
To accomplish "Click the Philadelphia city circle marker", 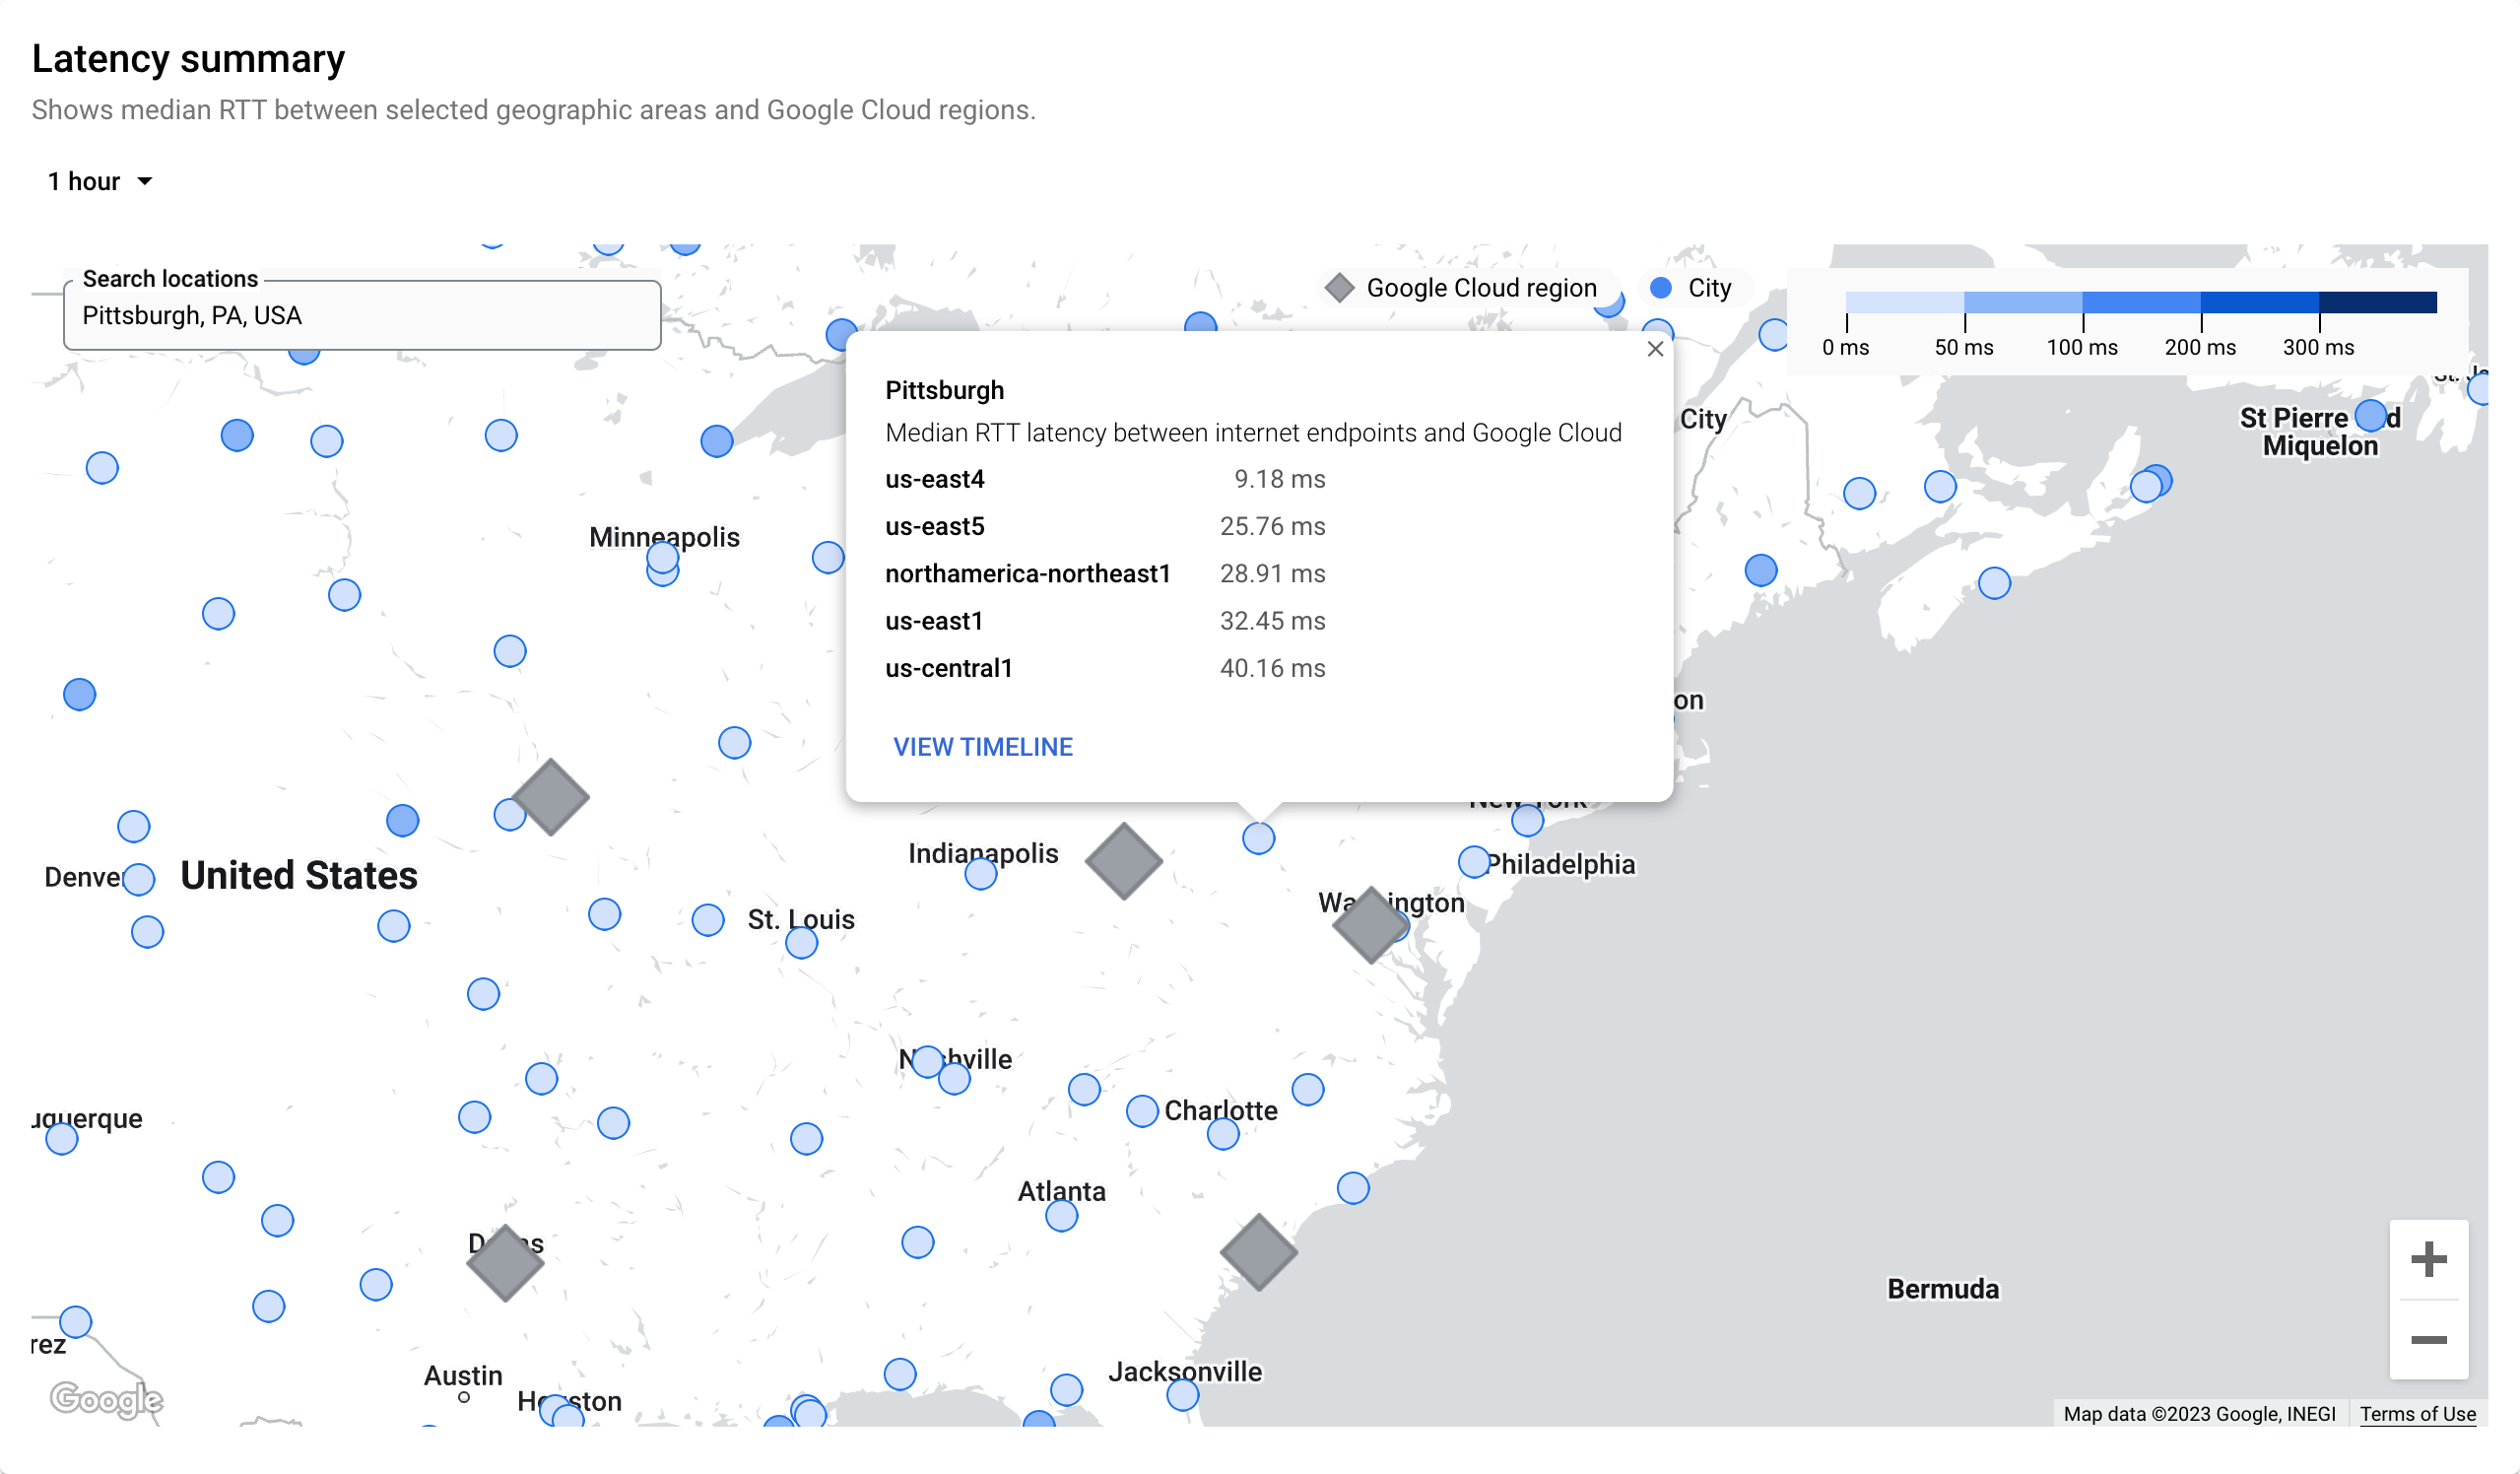I will (x=1473, y=862).
